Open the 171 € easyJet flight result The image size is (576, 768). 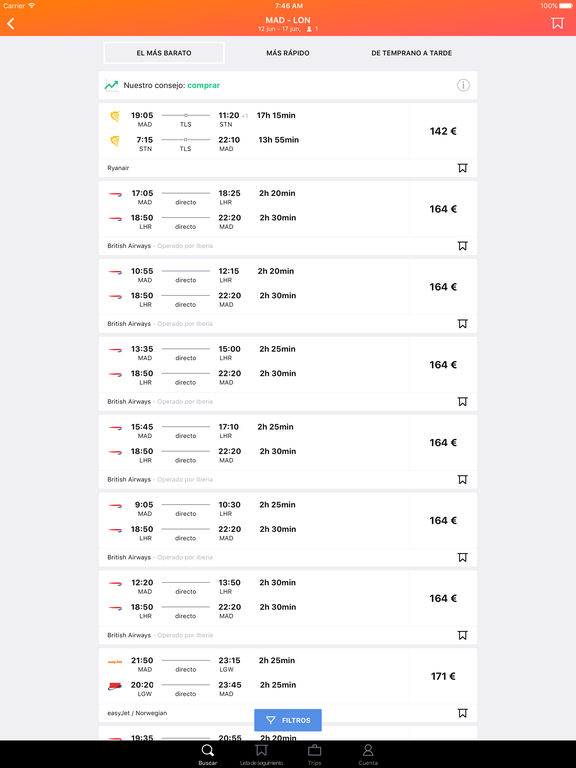tap(288, 685)
